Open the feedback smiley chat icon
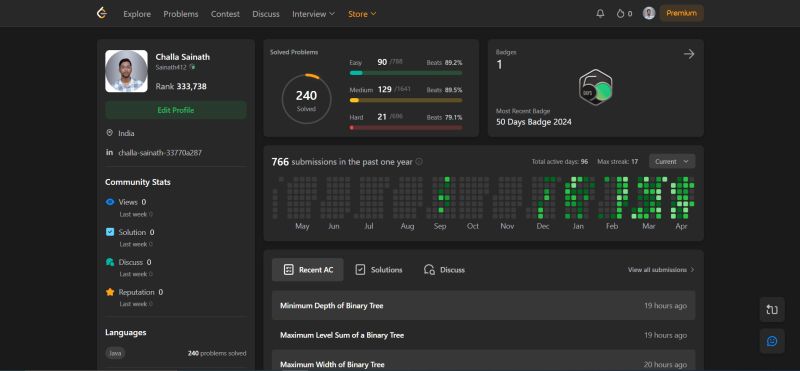 [x=772, y=341]
